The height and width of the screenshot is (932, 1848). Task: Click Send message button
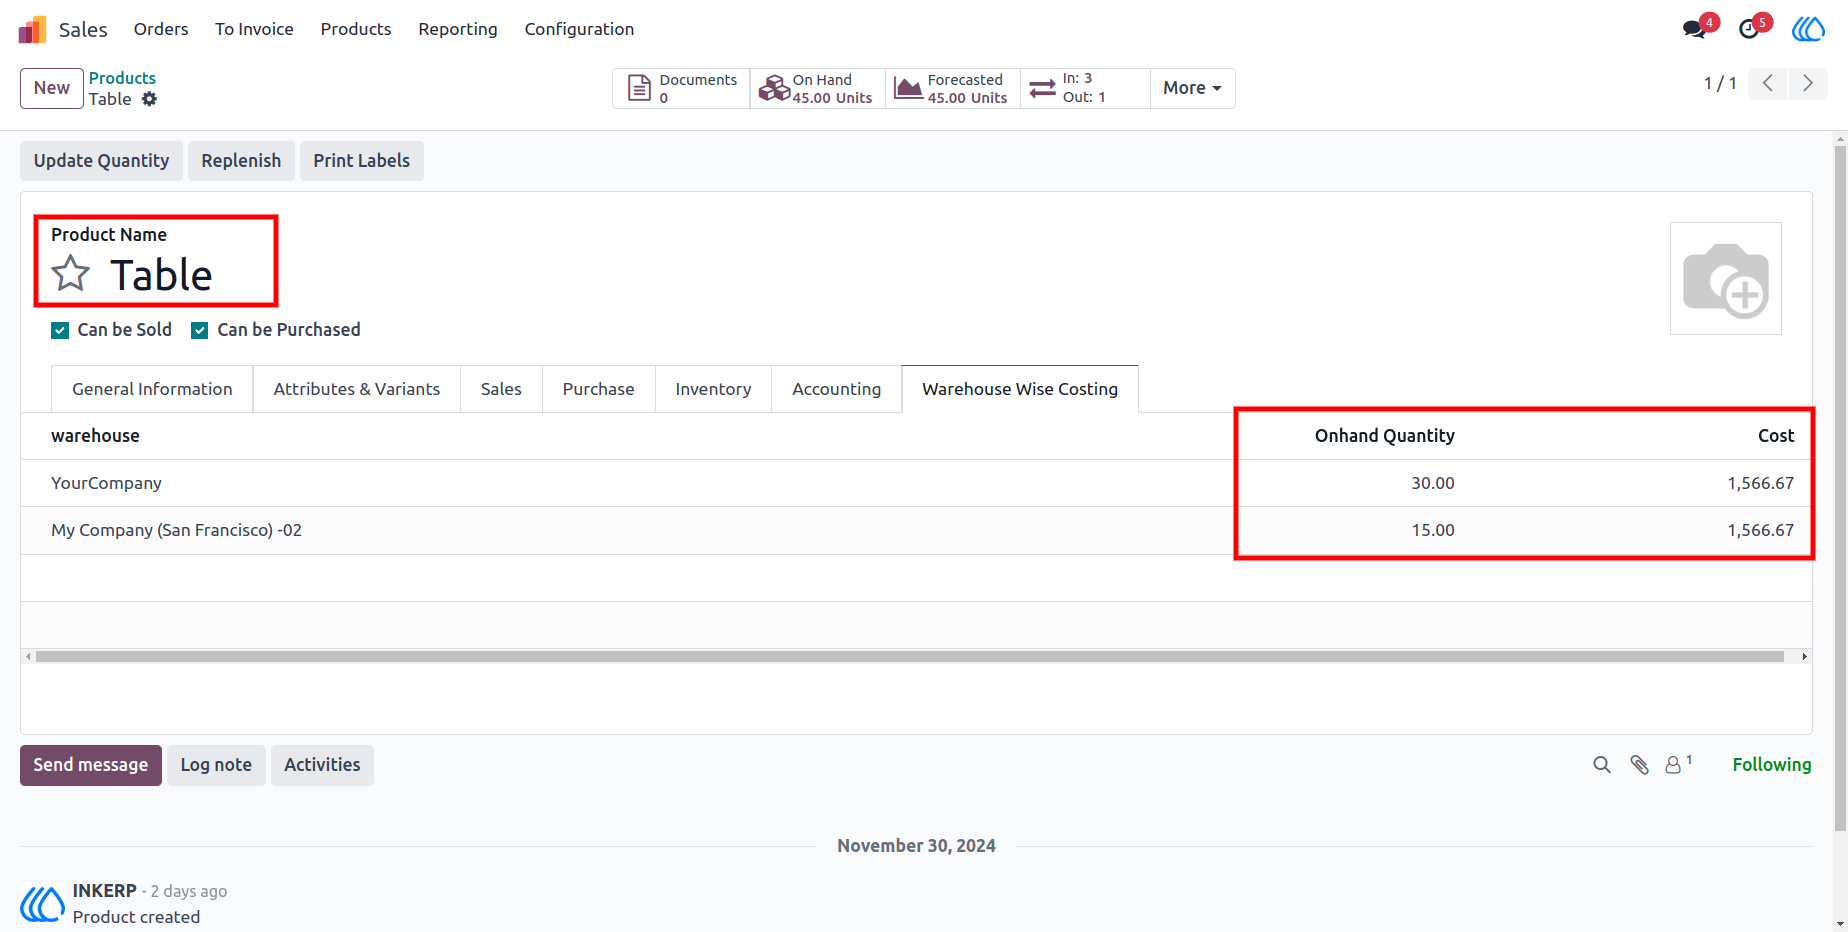coord(91,765)
